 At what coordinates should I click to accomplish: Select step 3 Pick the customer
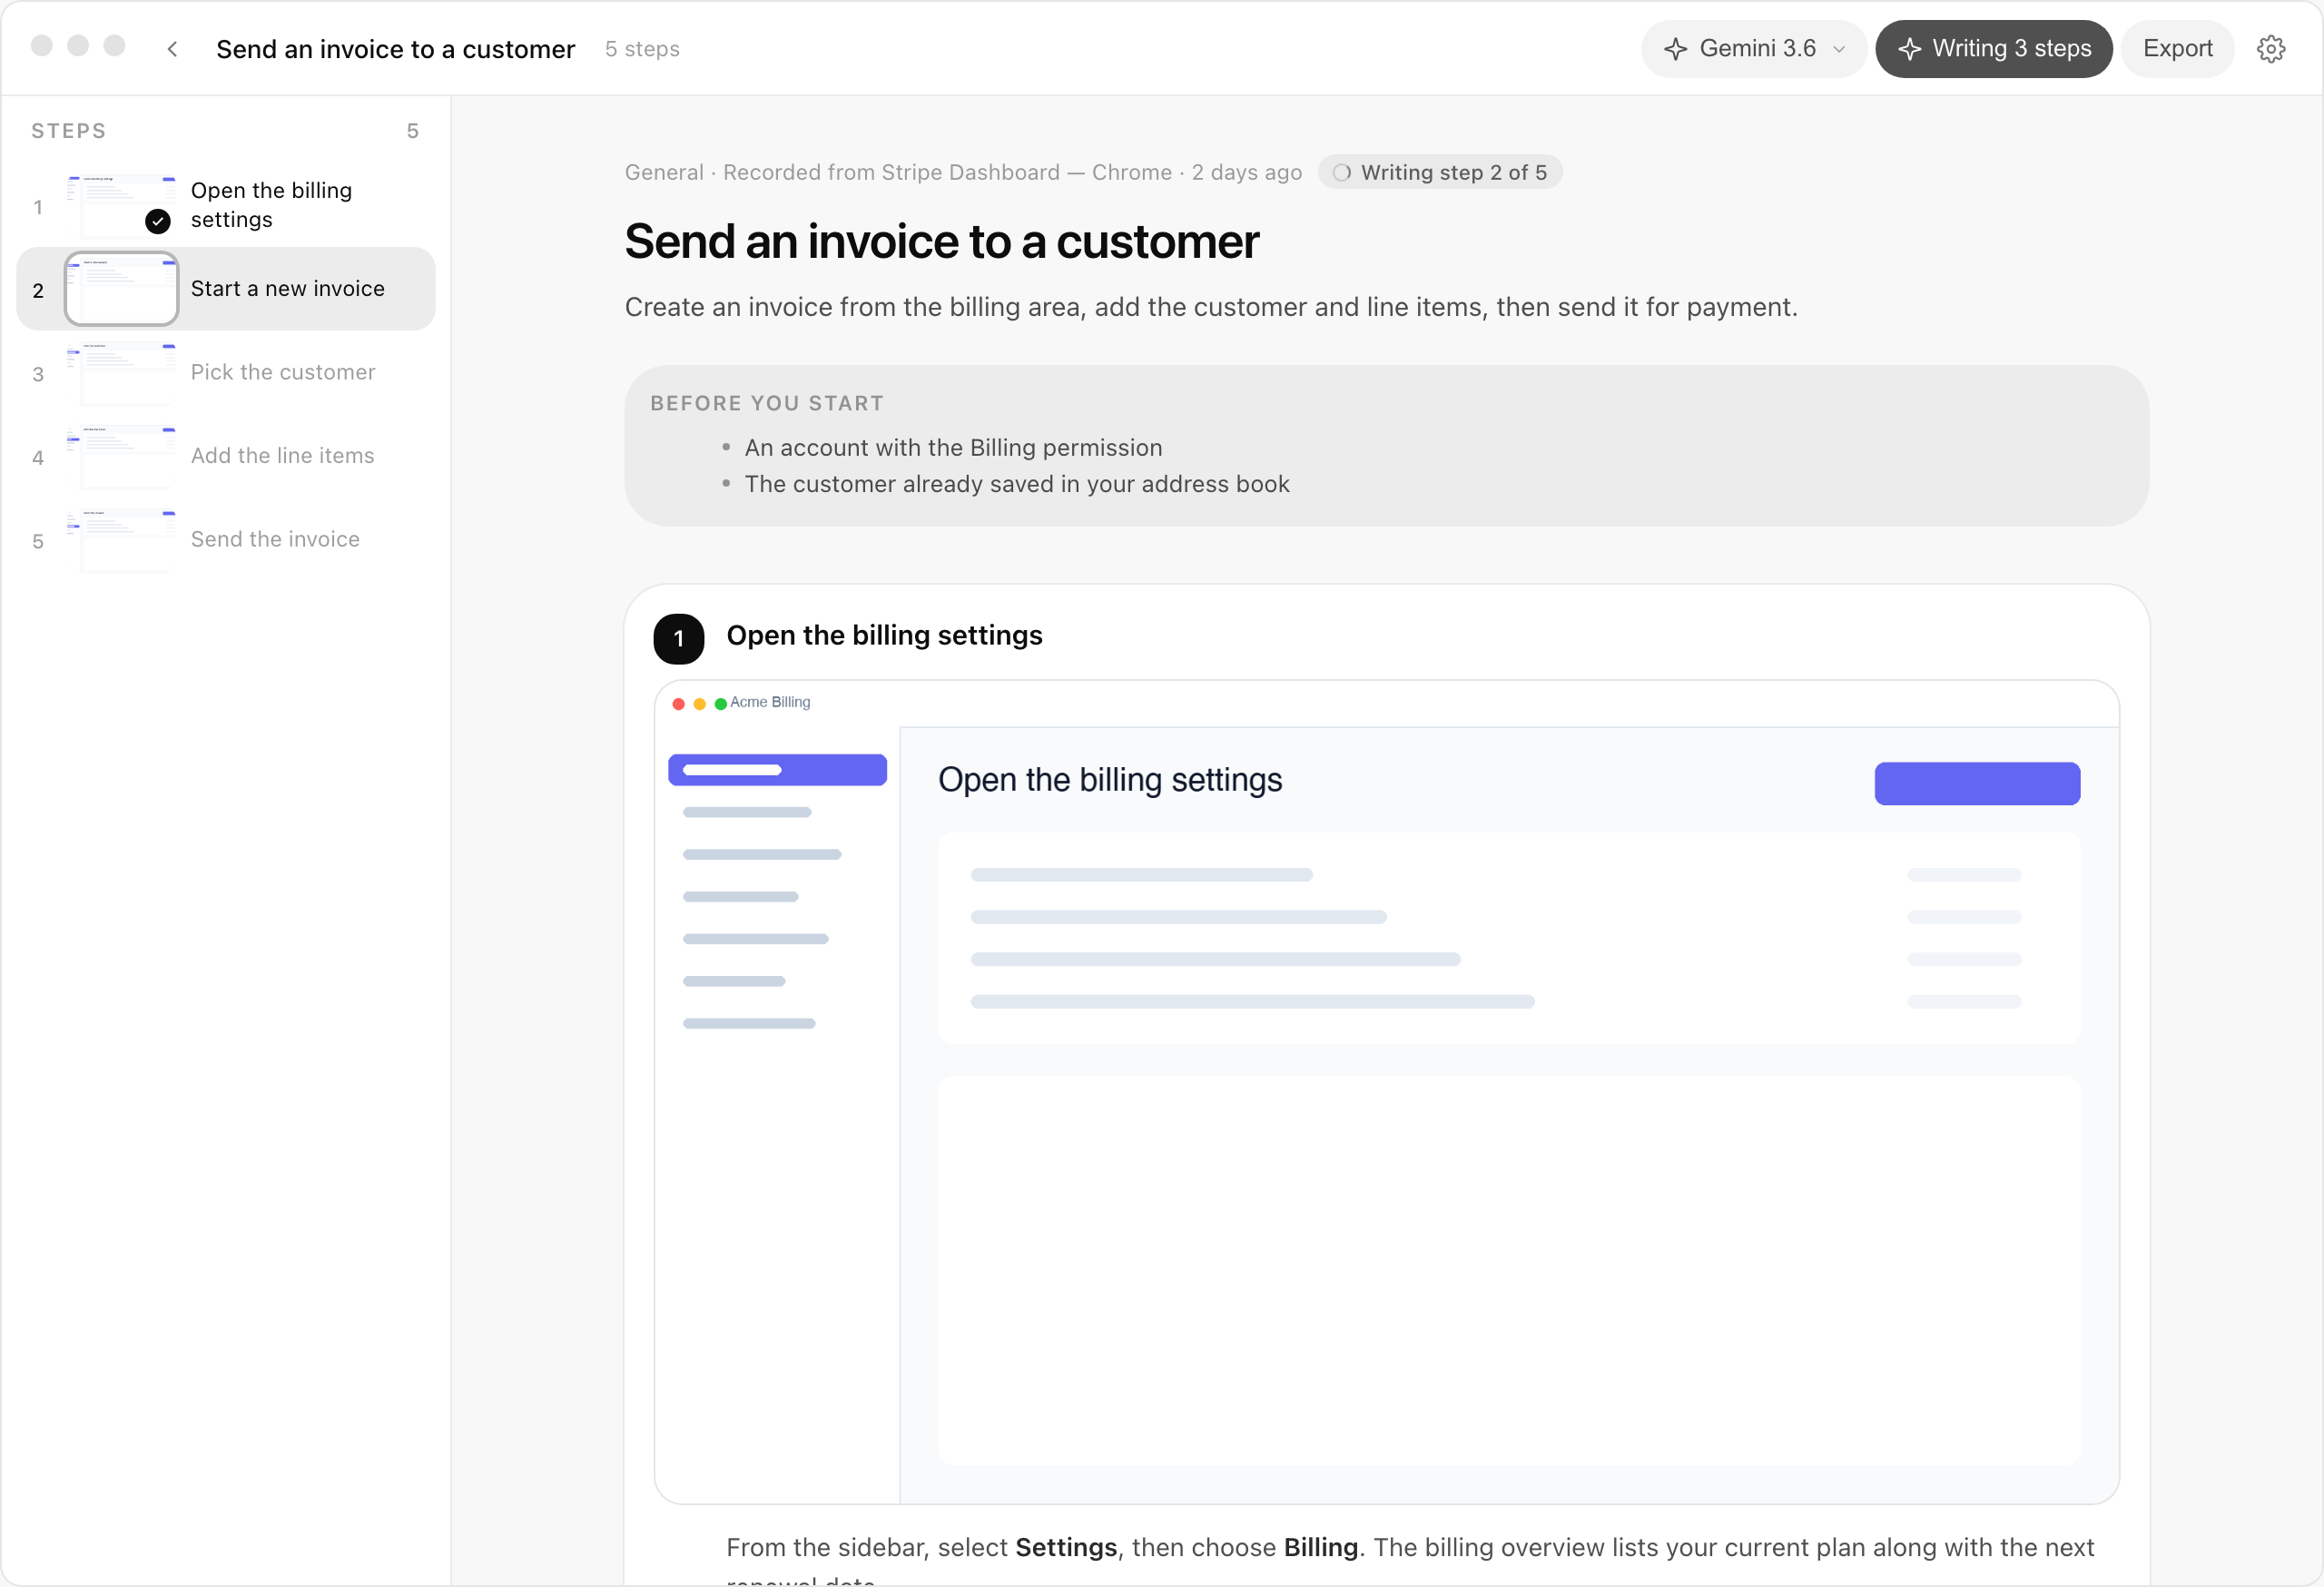pos(226,372)
